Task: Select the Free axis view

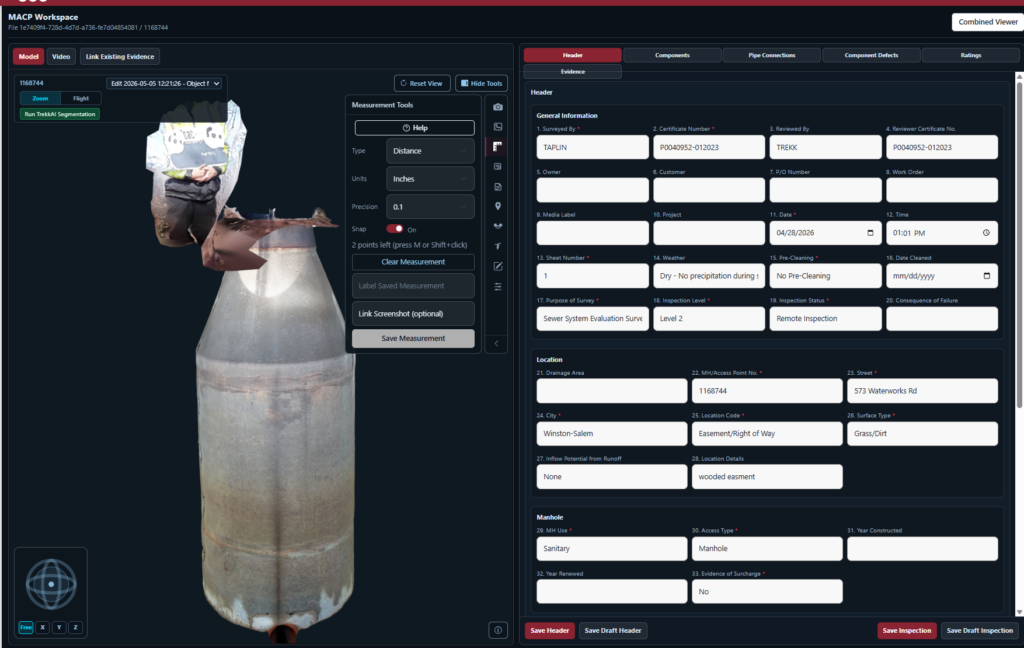Action: [25, 627]
